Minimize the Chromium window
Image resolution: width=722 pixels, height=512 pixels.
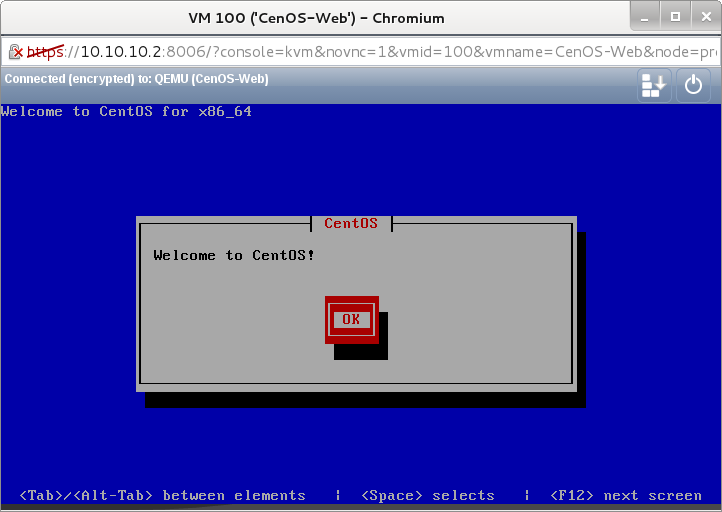(645, 17)
